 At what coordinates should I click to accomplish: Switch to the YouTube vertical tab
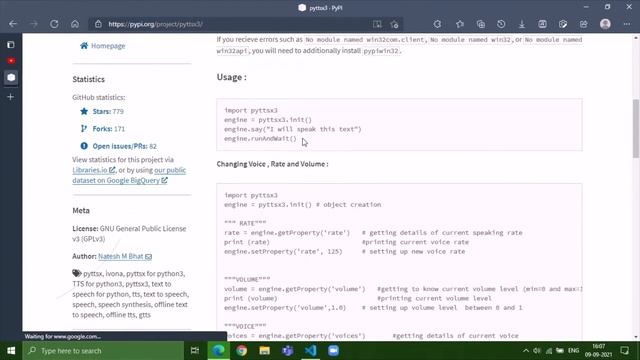[11, 61]
